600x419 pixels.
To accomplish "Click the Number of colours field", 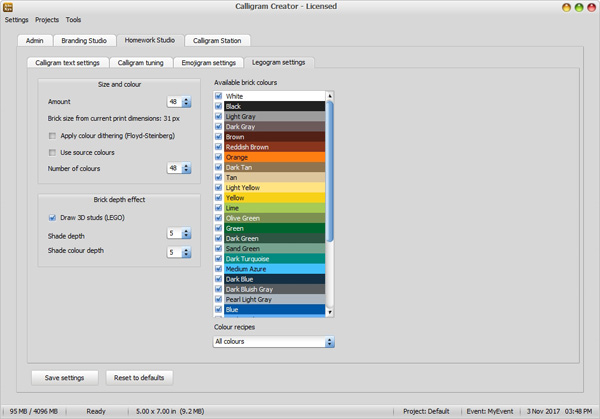I will [174, 168].
